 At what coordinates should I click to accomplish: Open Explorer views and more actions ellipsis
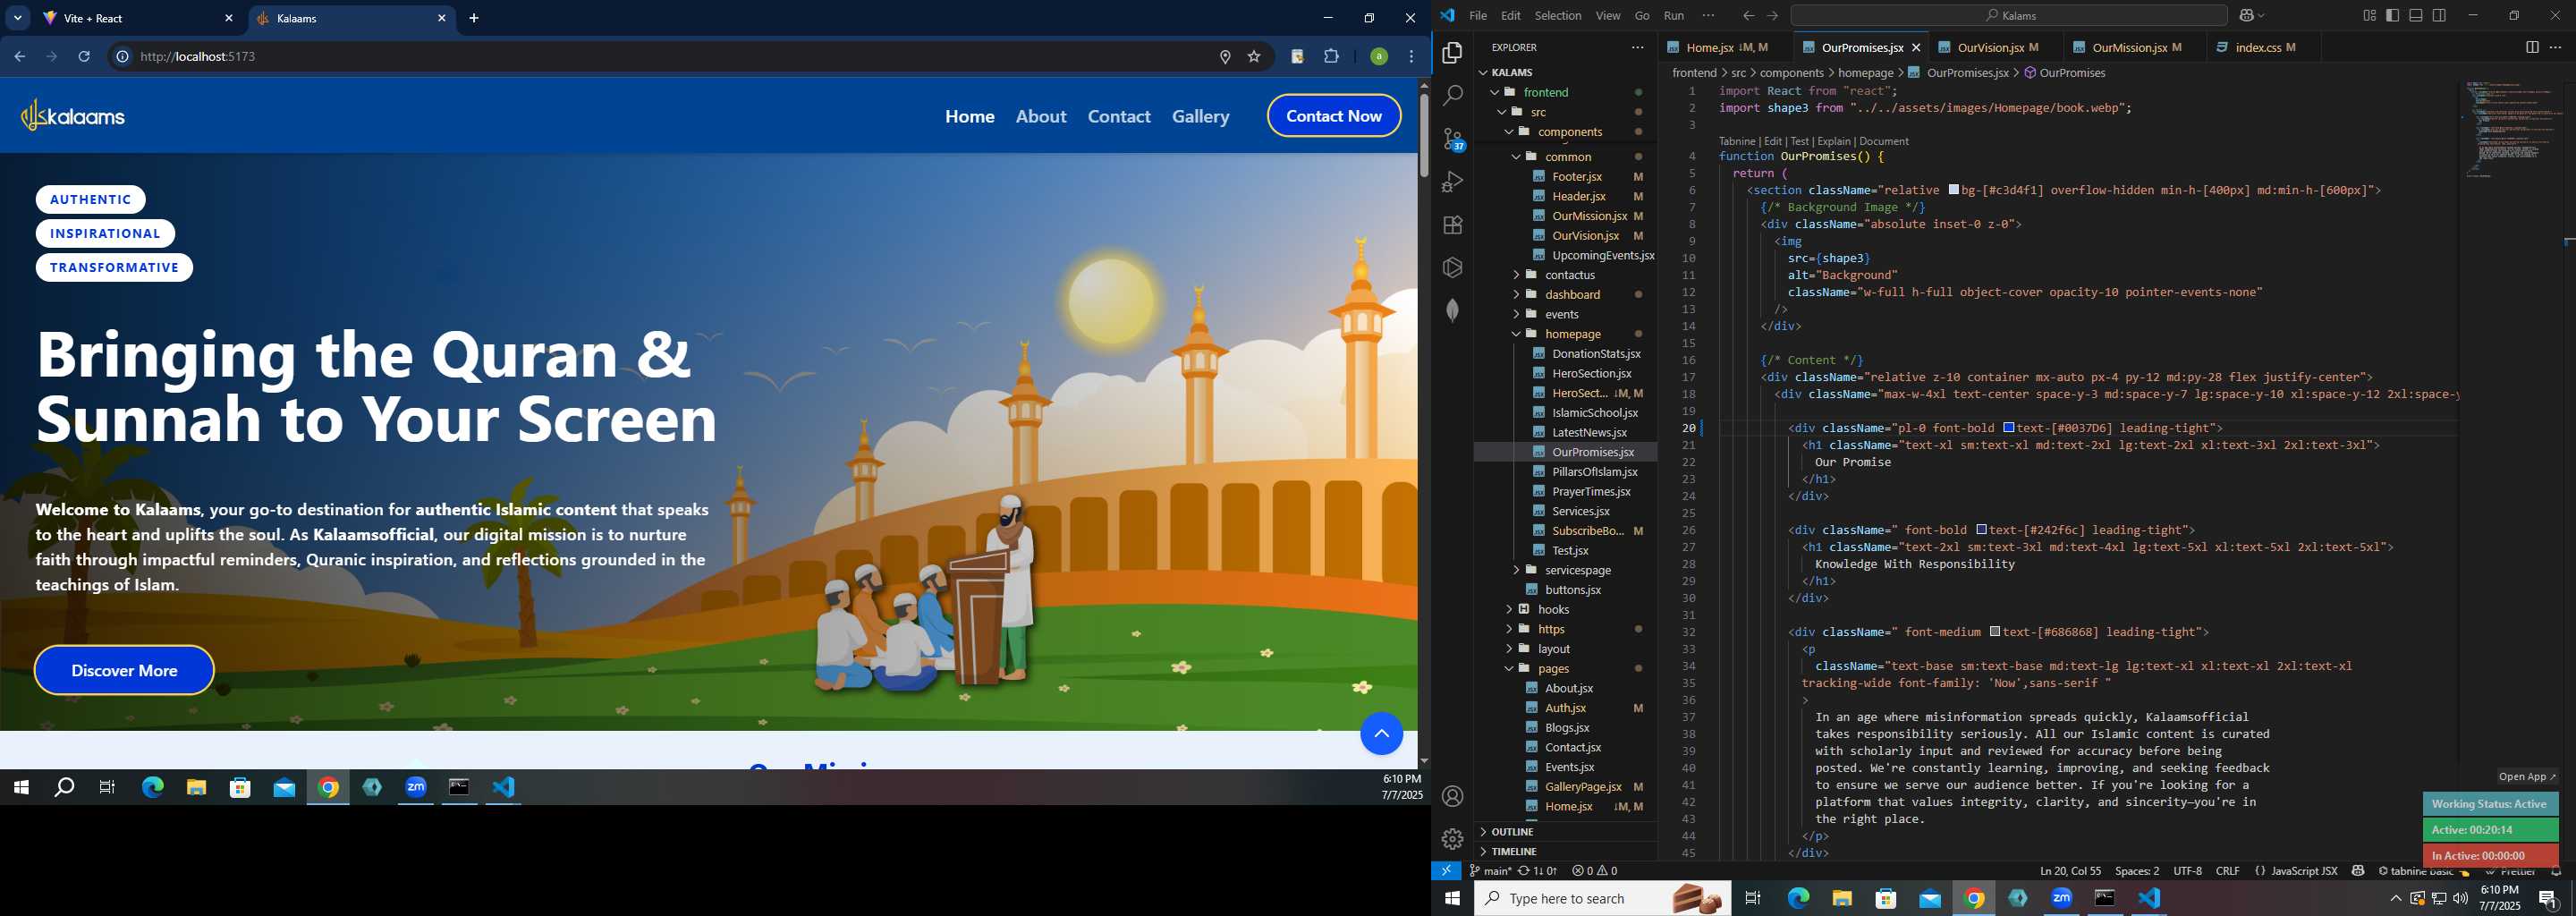tap(1637, 47)
